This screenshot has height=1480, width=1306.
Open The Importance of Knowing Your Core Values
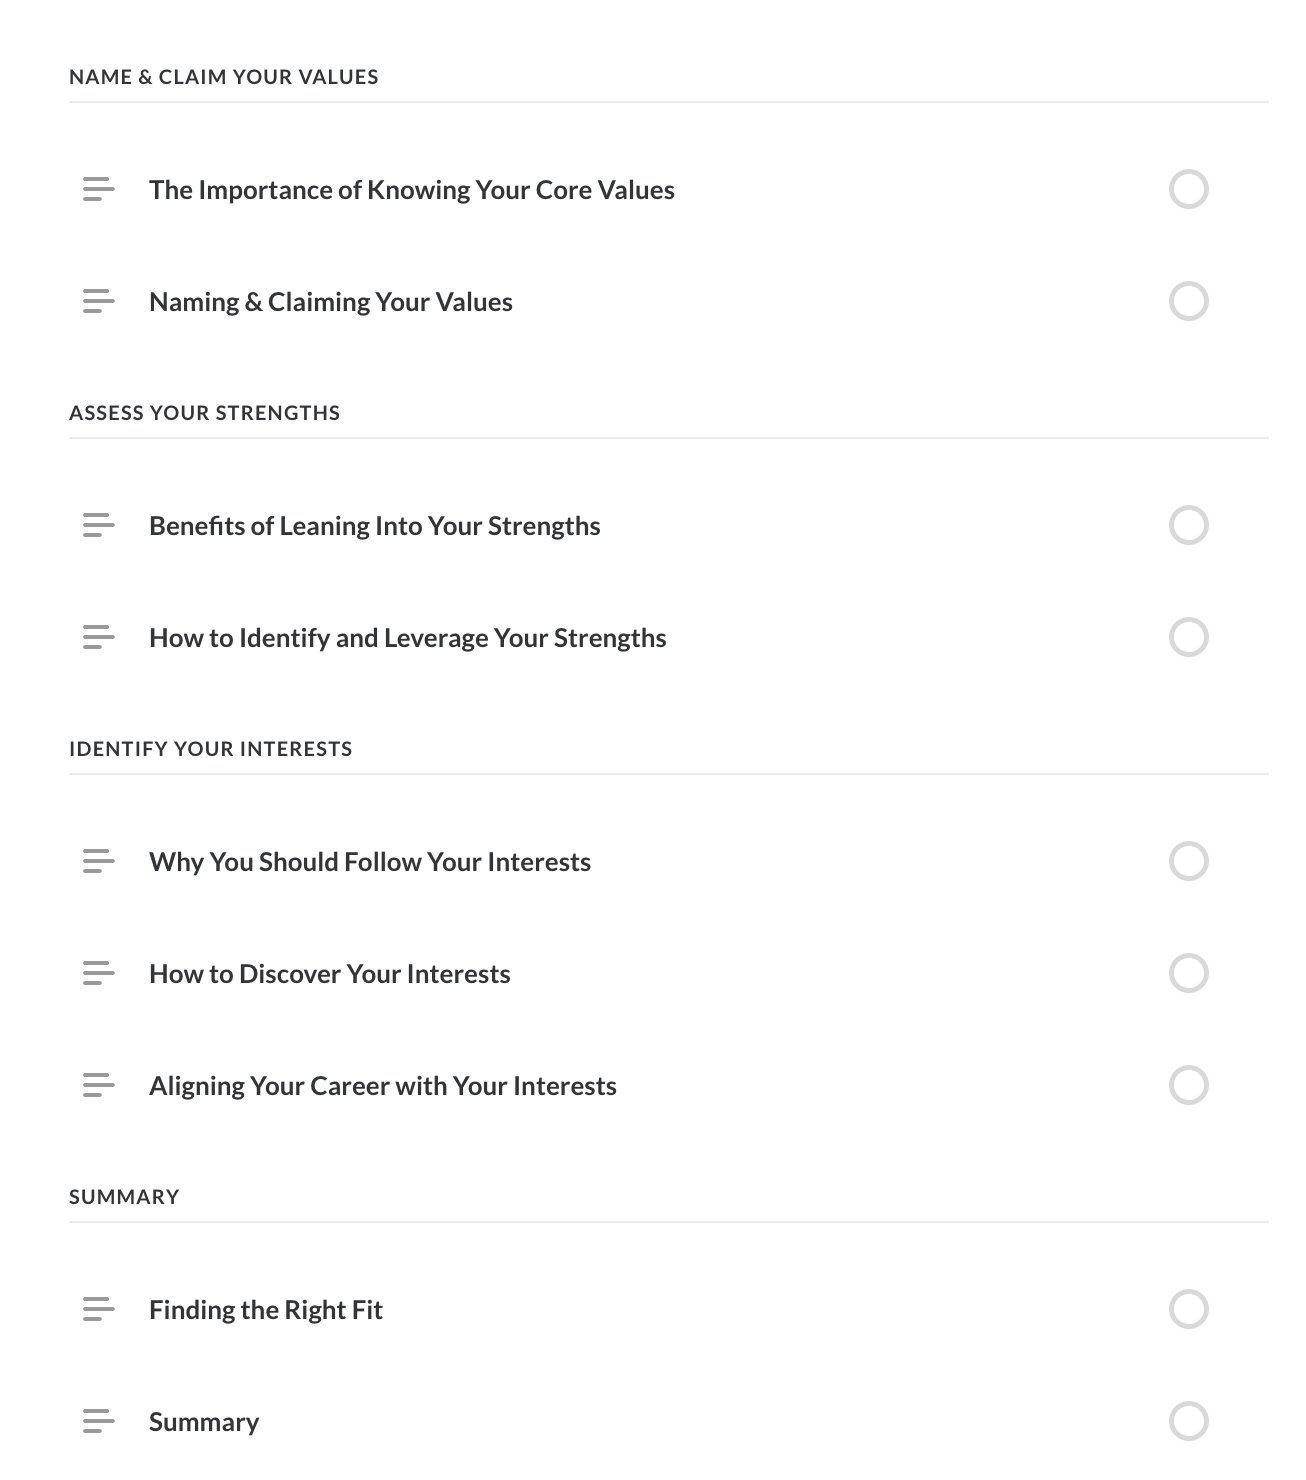(x=411, y=190)
